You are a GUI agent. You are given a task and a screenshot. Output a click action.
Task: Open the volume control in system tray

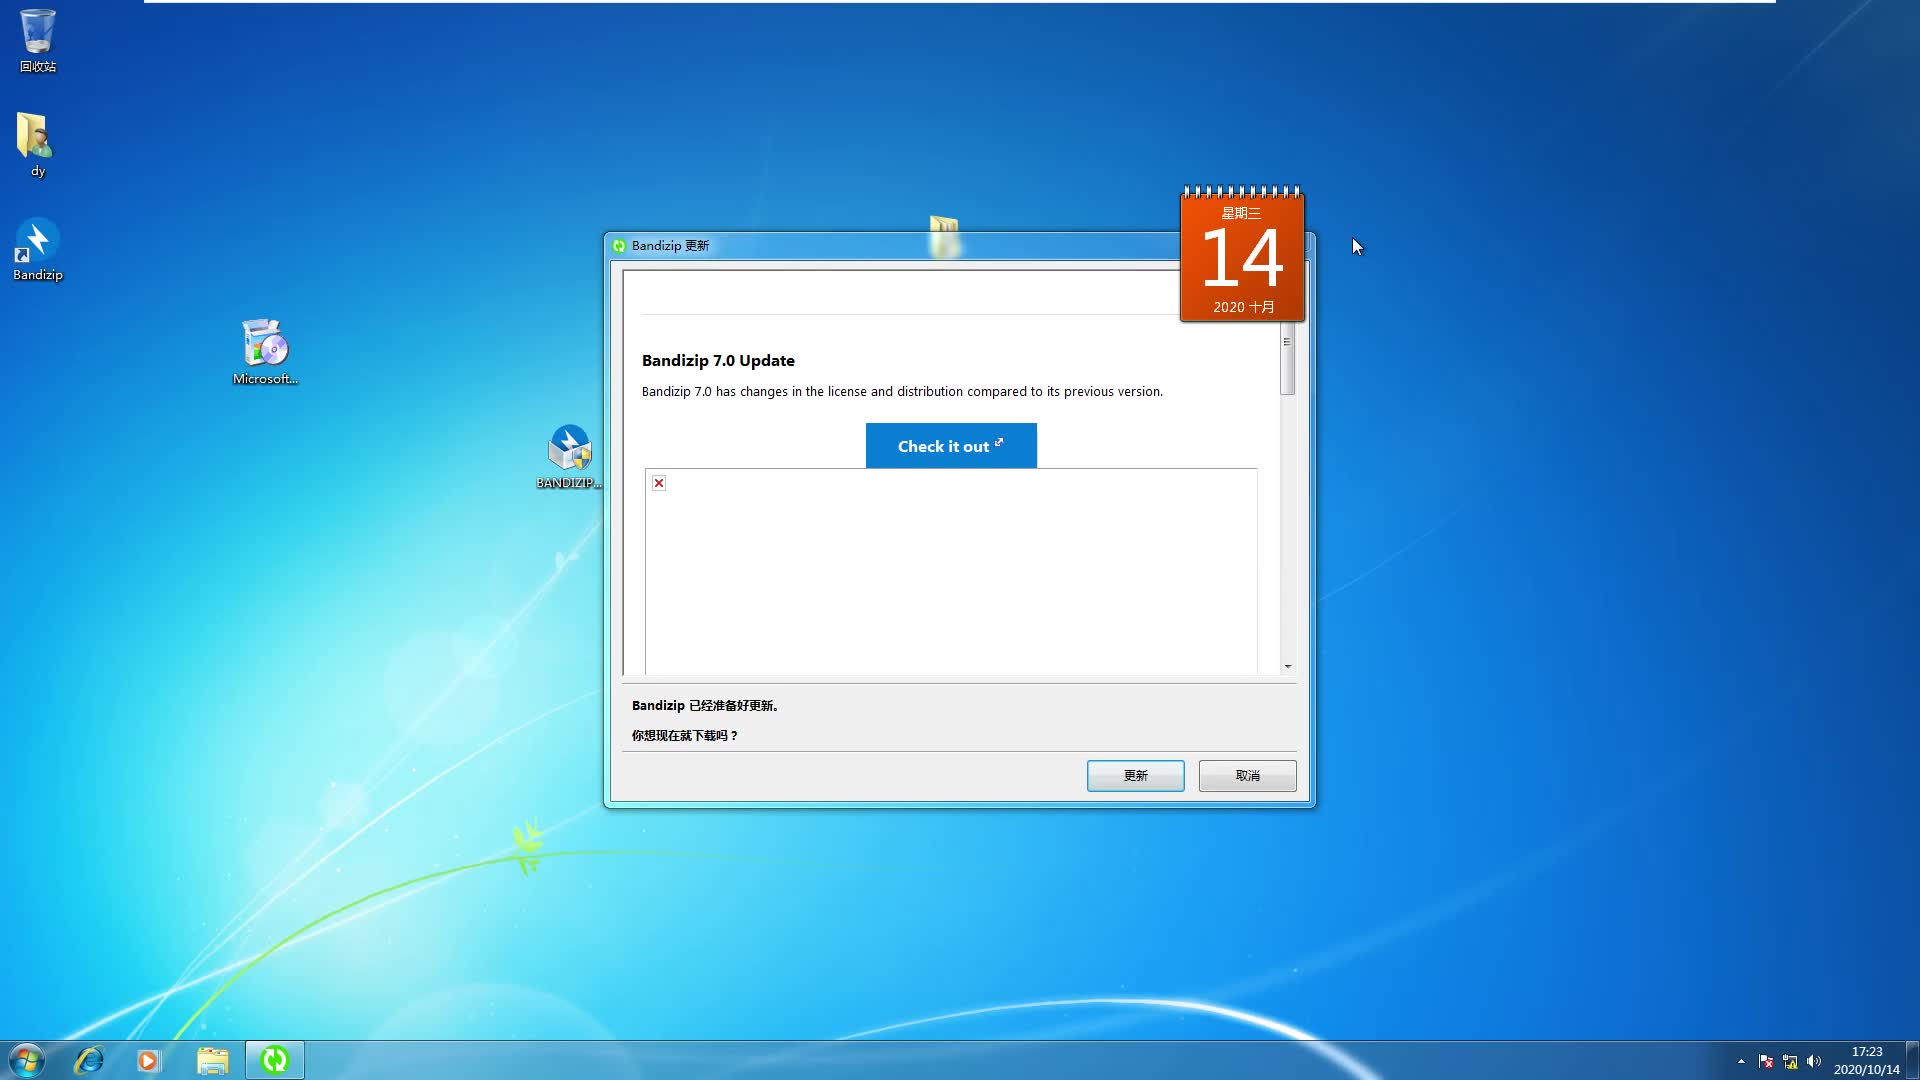tap(1814, 1062)
